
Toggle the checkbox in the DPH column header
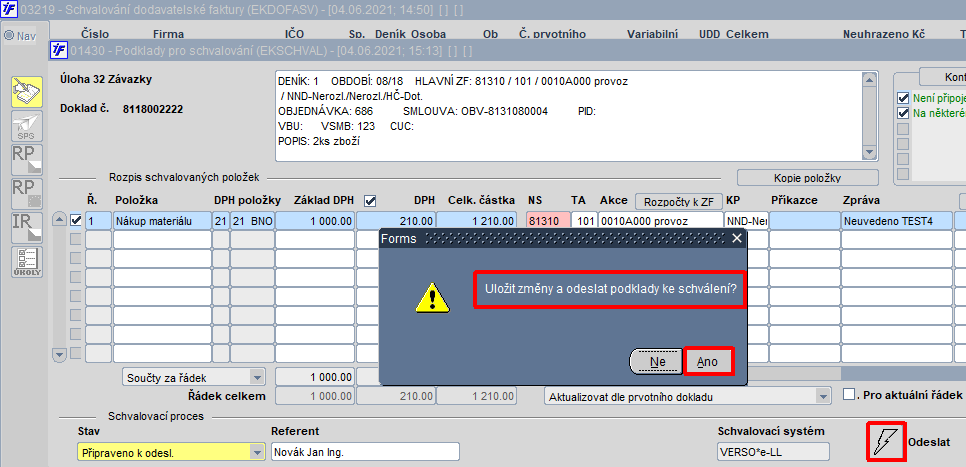click(370, 200)
